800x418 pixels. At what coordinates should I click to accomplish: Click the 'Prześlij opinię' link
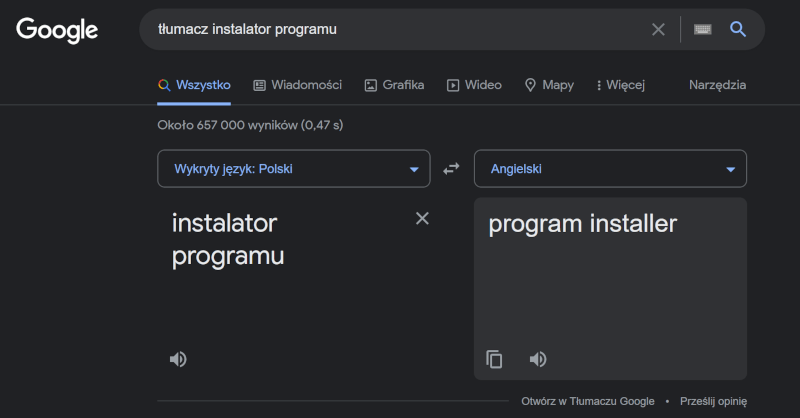pos(713,401)
